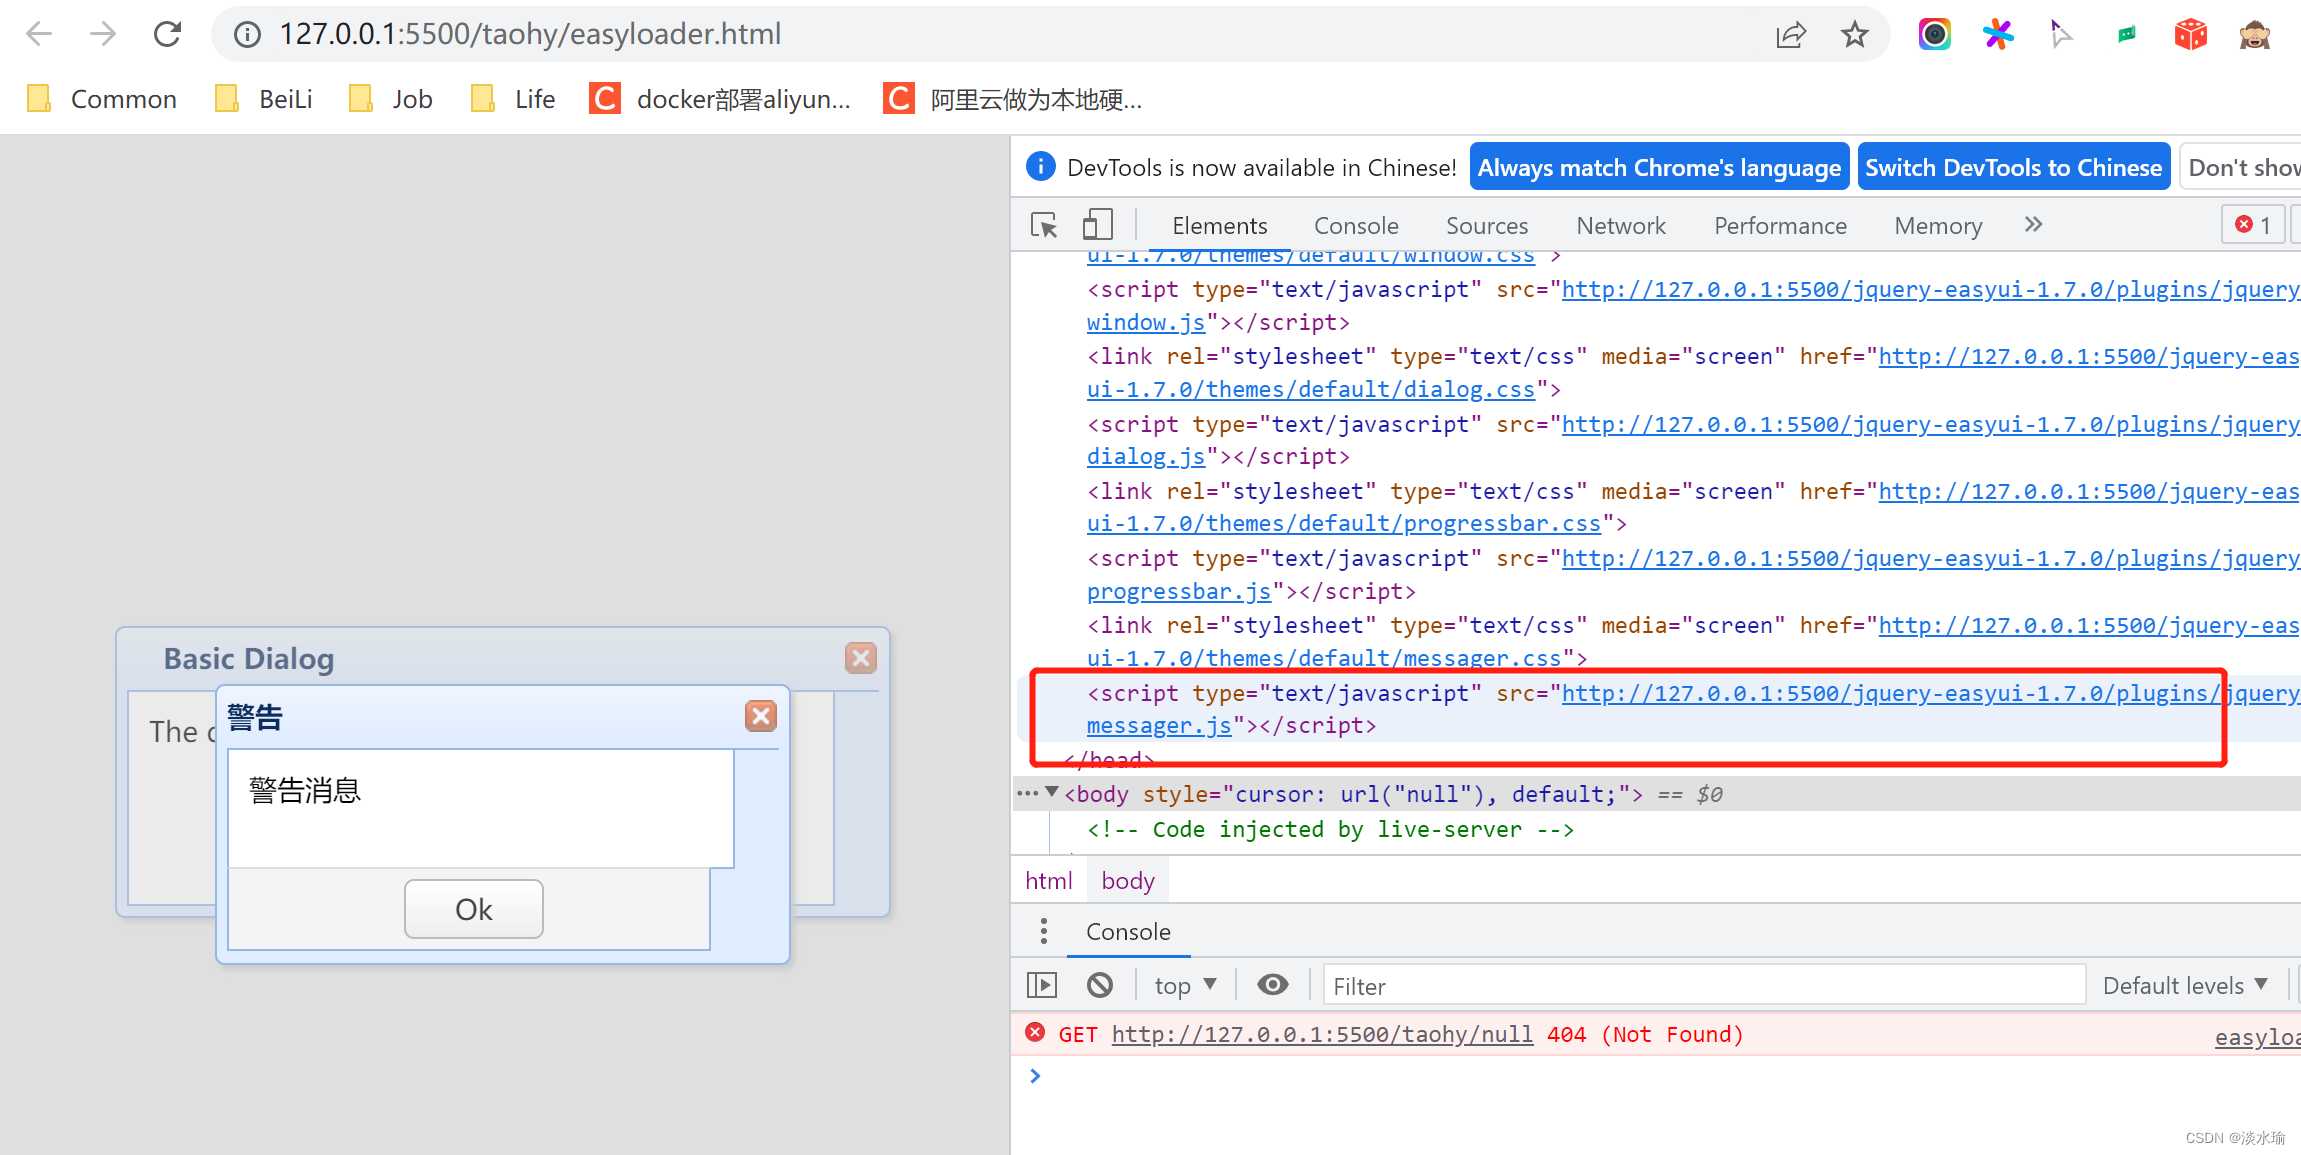Click the device toolbar toggle icon

click(1097, 225)
